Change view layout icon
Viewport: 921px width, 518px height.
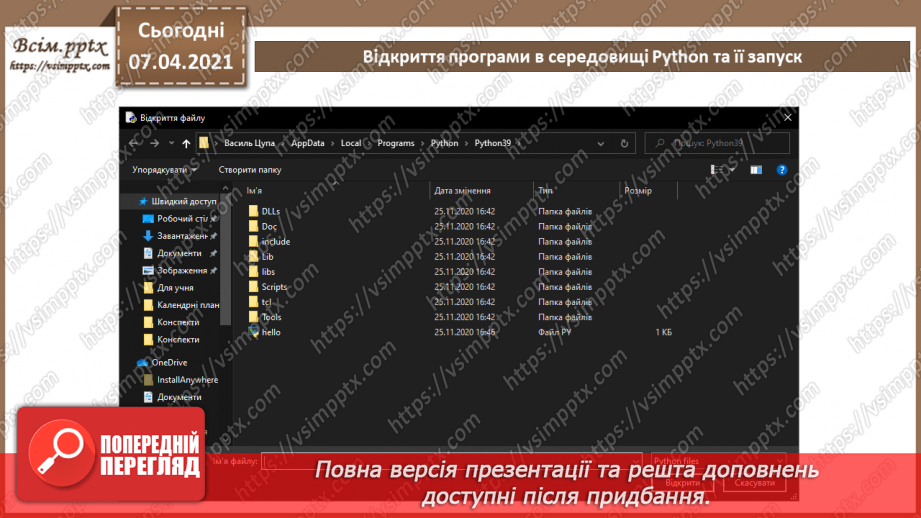tap(717, 170)
